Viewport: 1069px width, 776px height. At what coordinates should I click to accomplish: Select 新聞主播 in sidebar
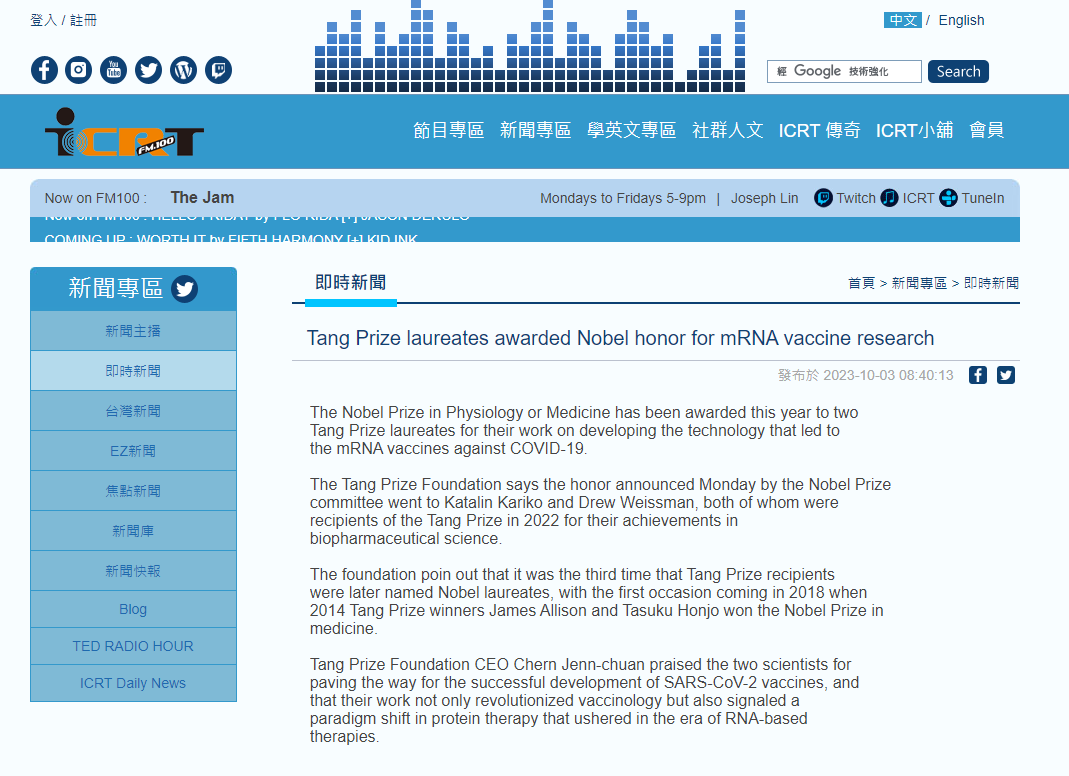coord(134,331)
